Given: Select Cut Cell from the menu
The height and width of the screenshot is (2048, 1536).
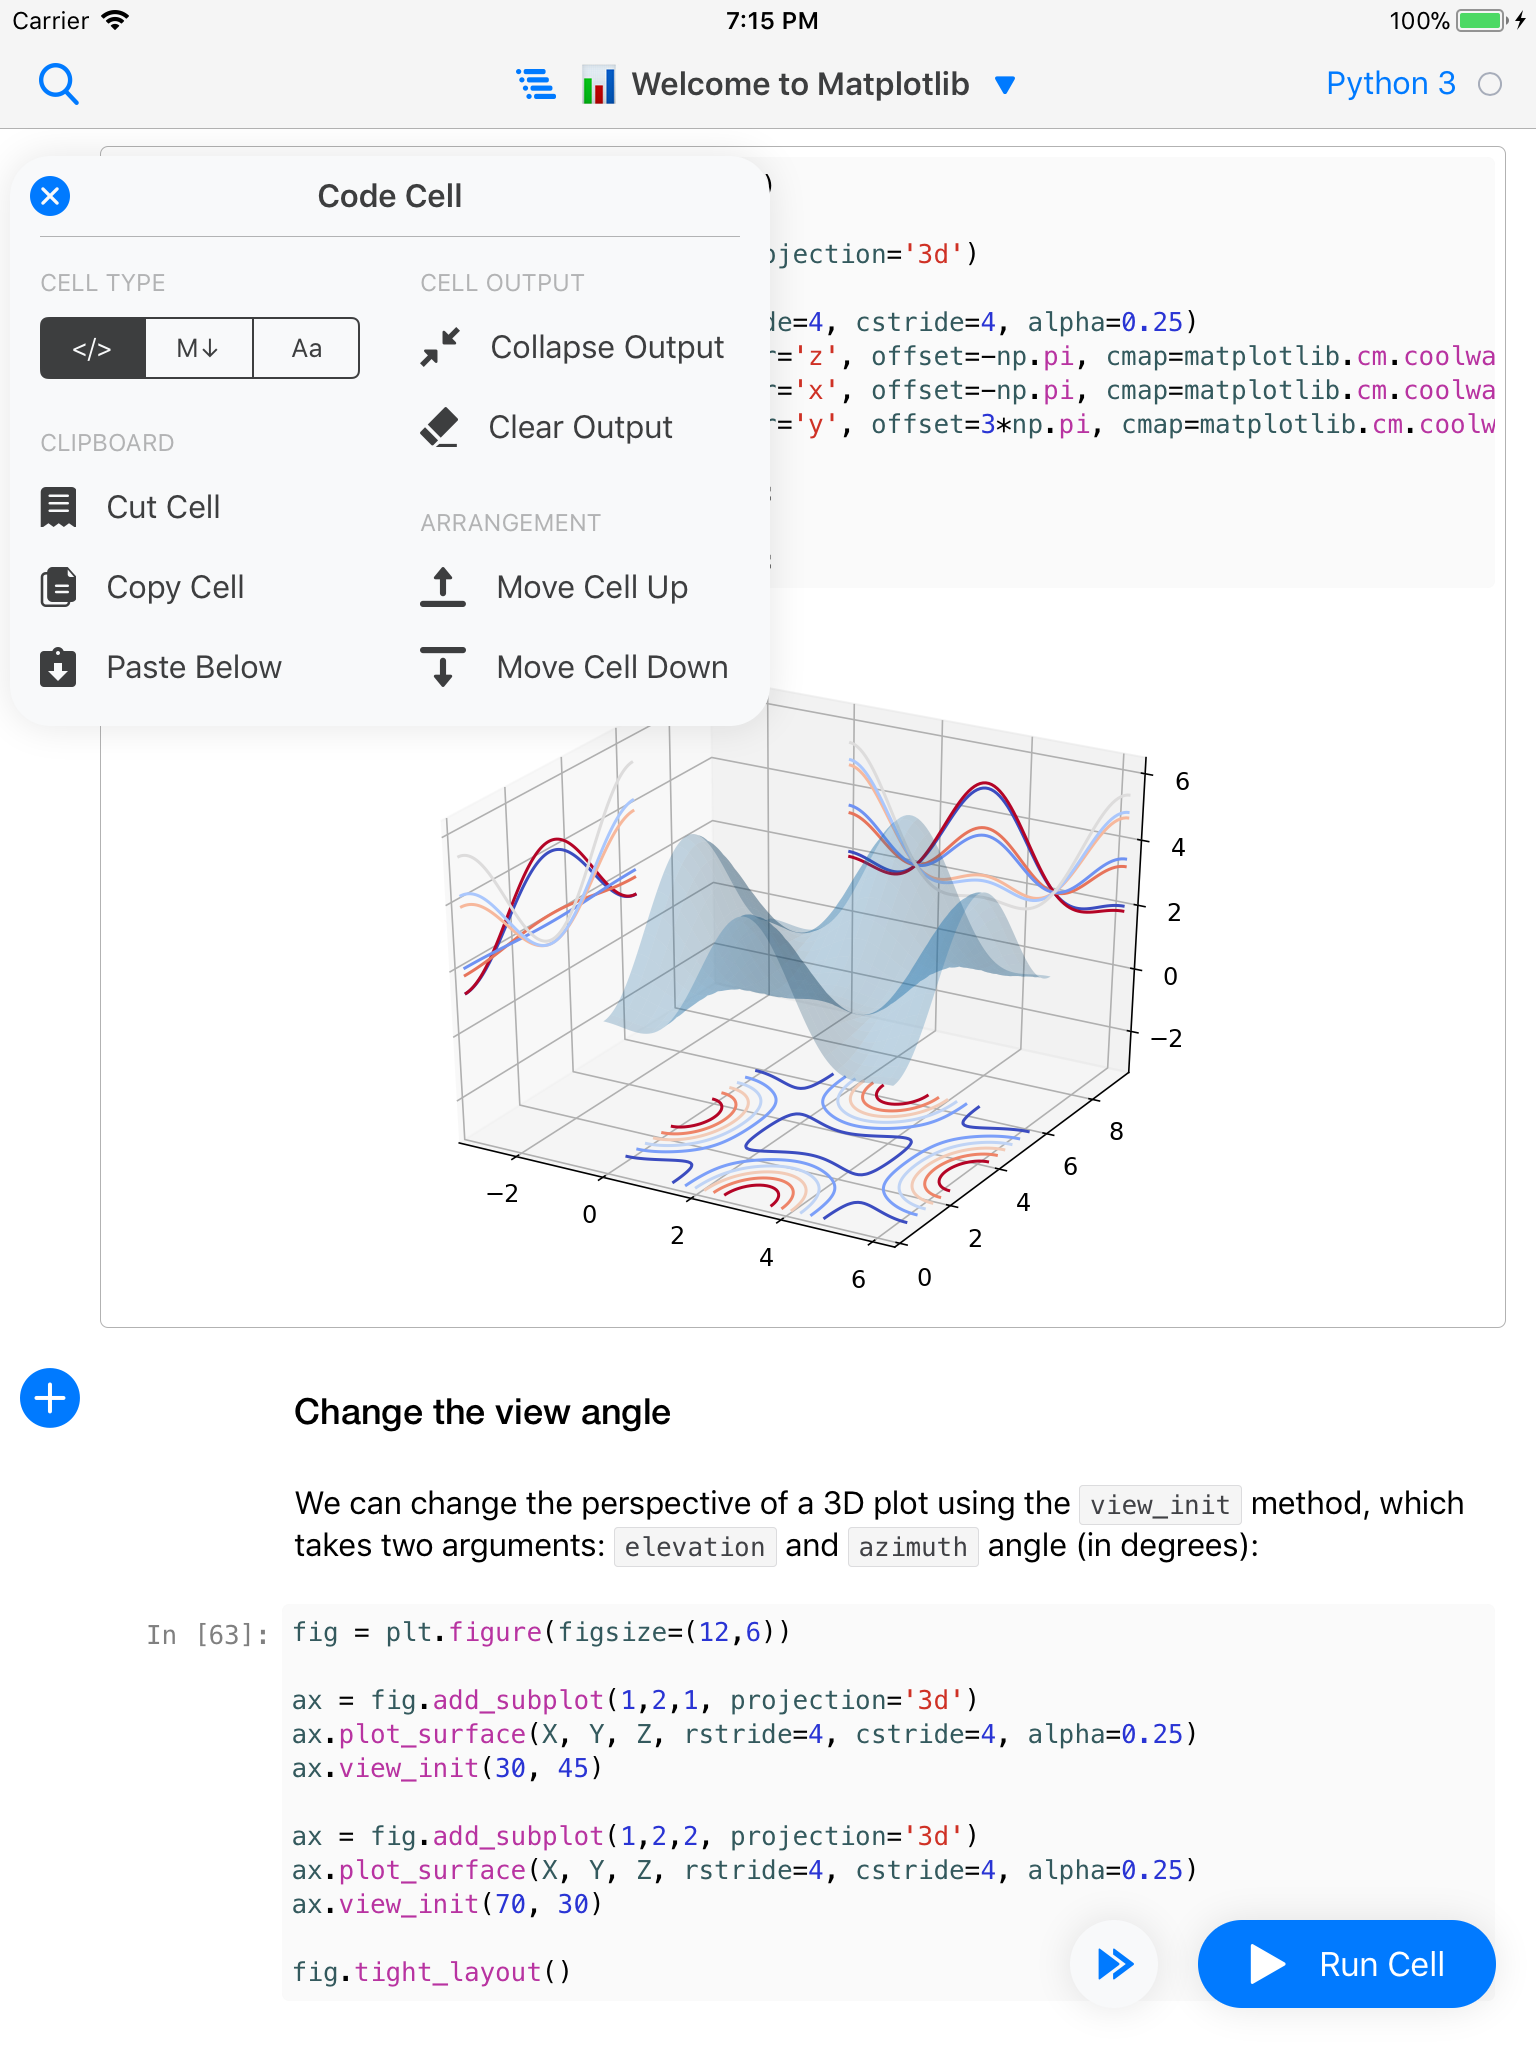Looking at the screenshot, I should click(x=163, y=507).
